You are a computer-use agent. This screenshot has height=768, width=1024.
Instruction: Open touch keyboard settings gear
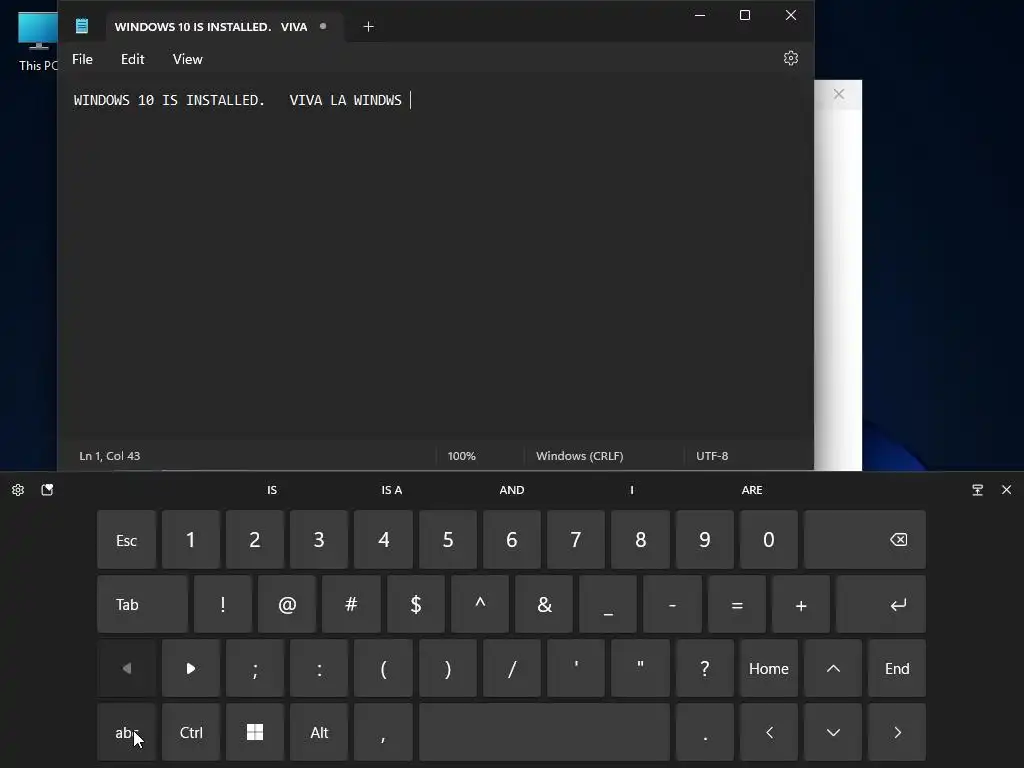pos(18,490)
